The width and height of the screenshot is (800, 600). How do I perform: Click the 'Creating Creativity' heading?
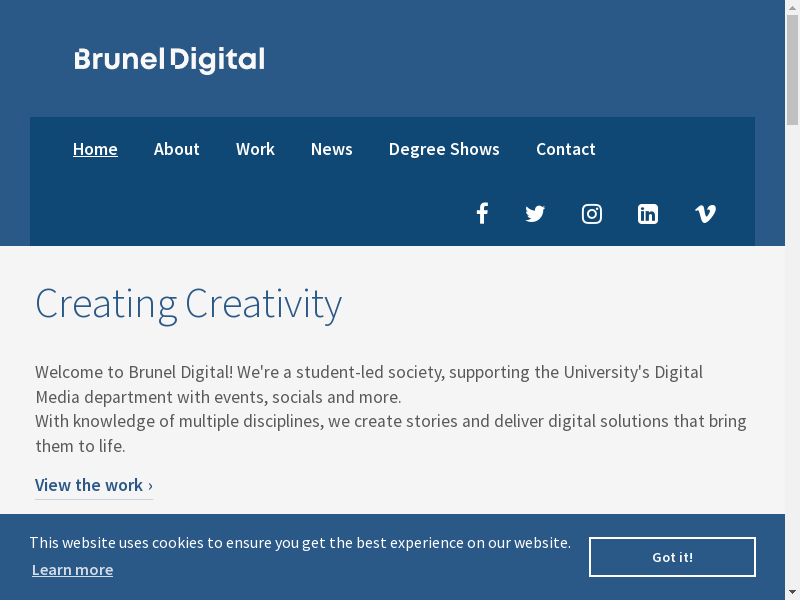tap(188, 303)
